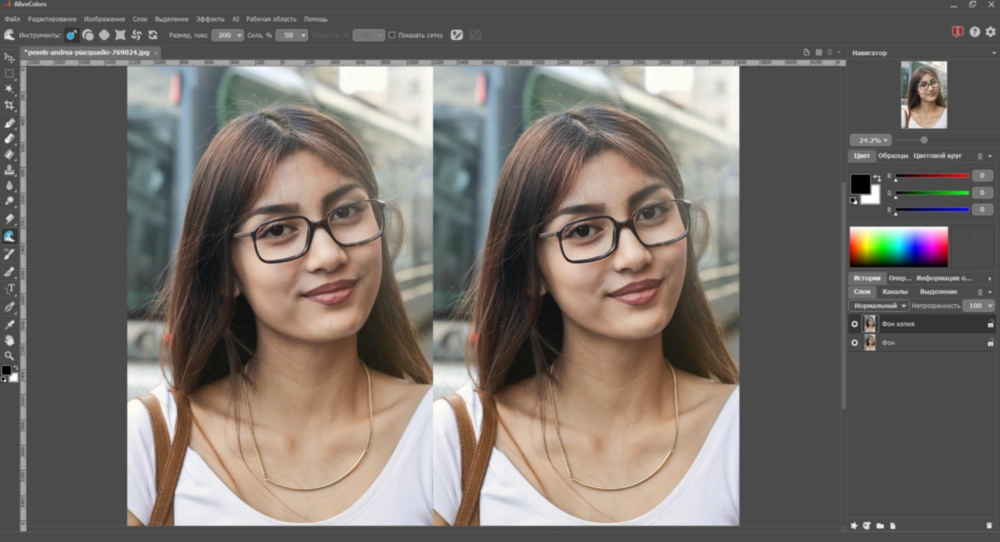Hide the Фон копия layer

(855, 324)
